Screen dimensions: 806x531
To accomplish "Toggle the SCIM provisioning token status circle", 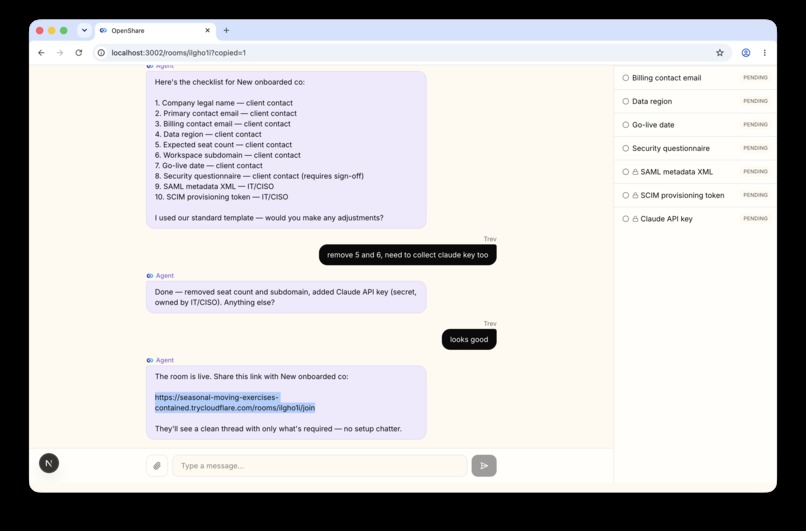I will [626, 195].
